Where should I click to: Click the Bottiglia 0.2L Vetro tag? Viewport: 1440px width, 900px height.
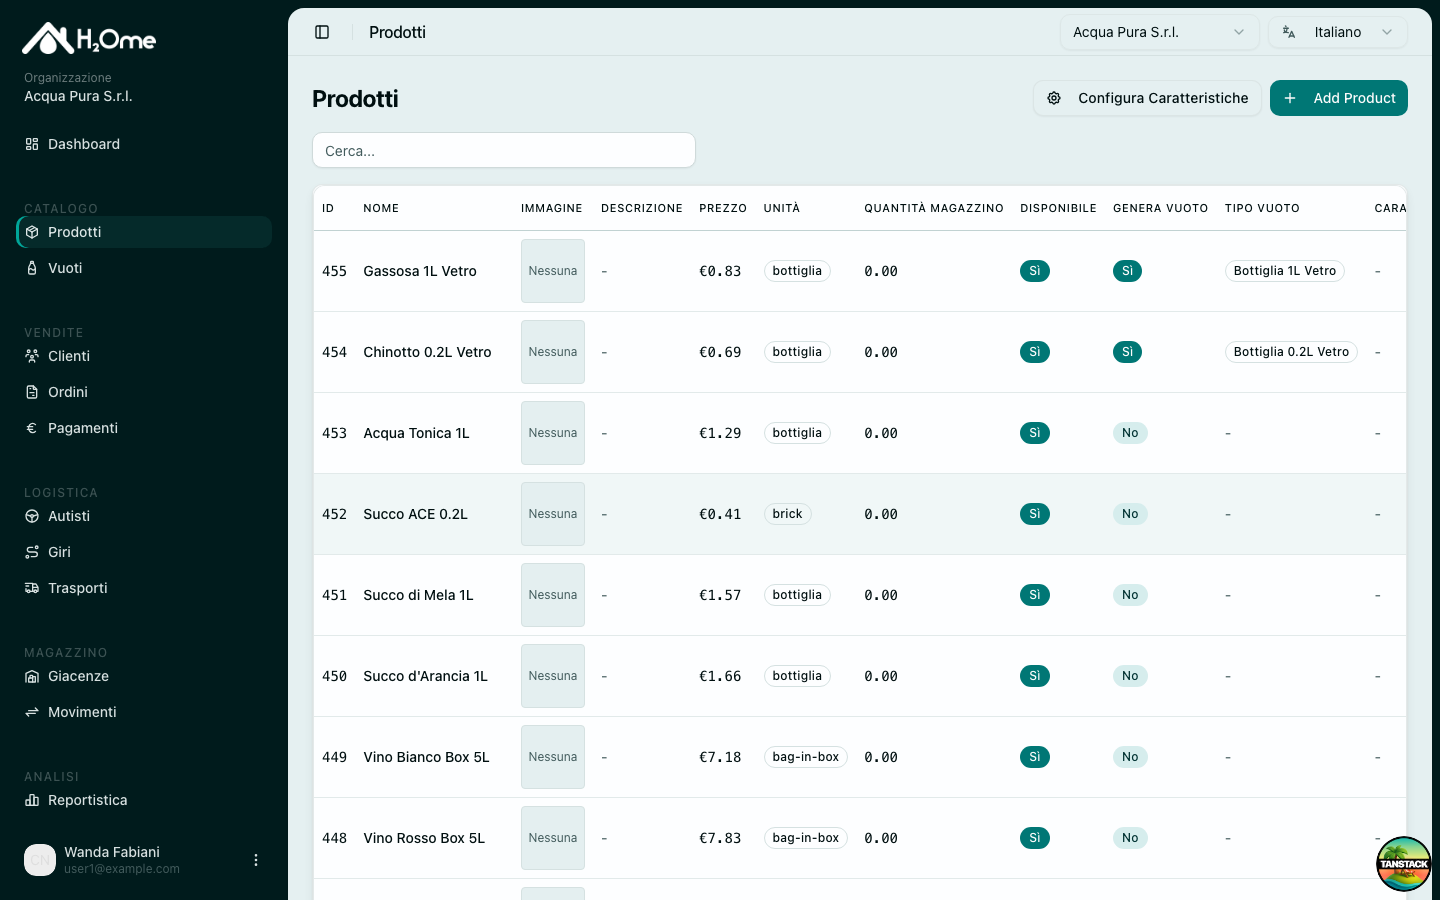(x=1291, y=352)
